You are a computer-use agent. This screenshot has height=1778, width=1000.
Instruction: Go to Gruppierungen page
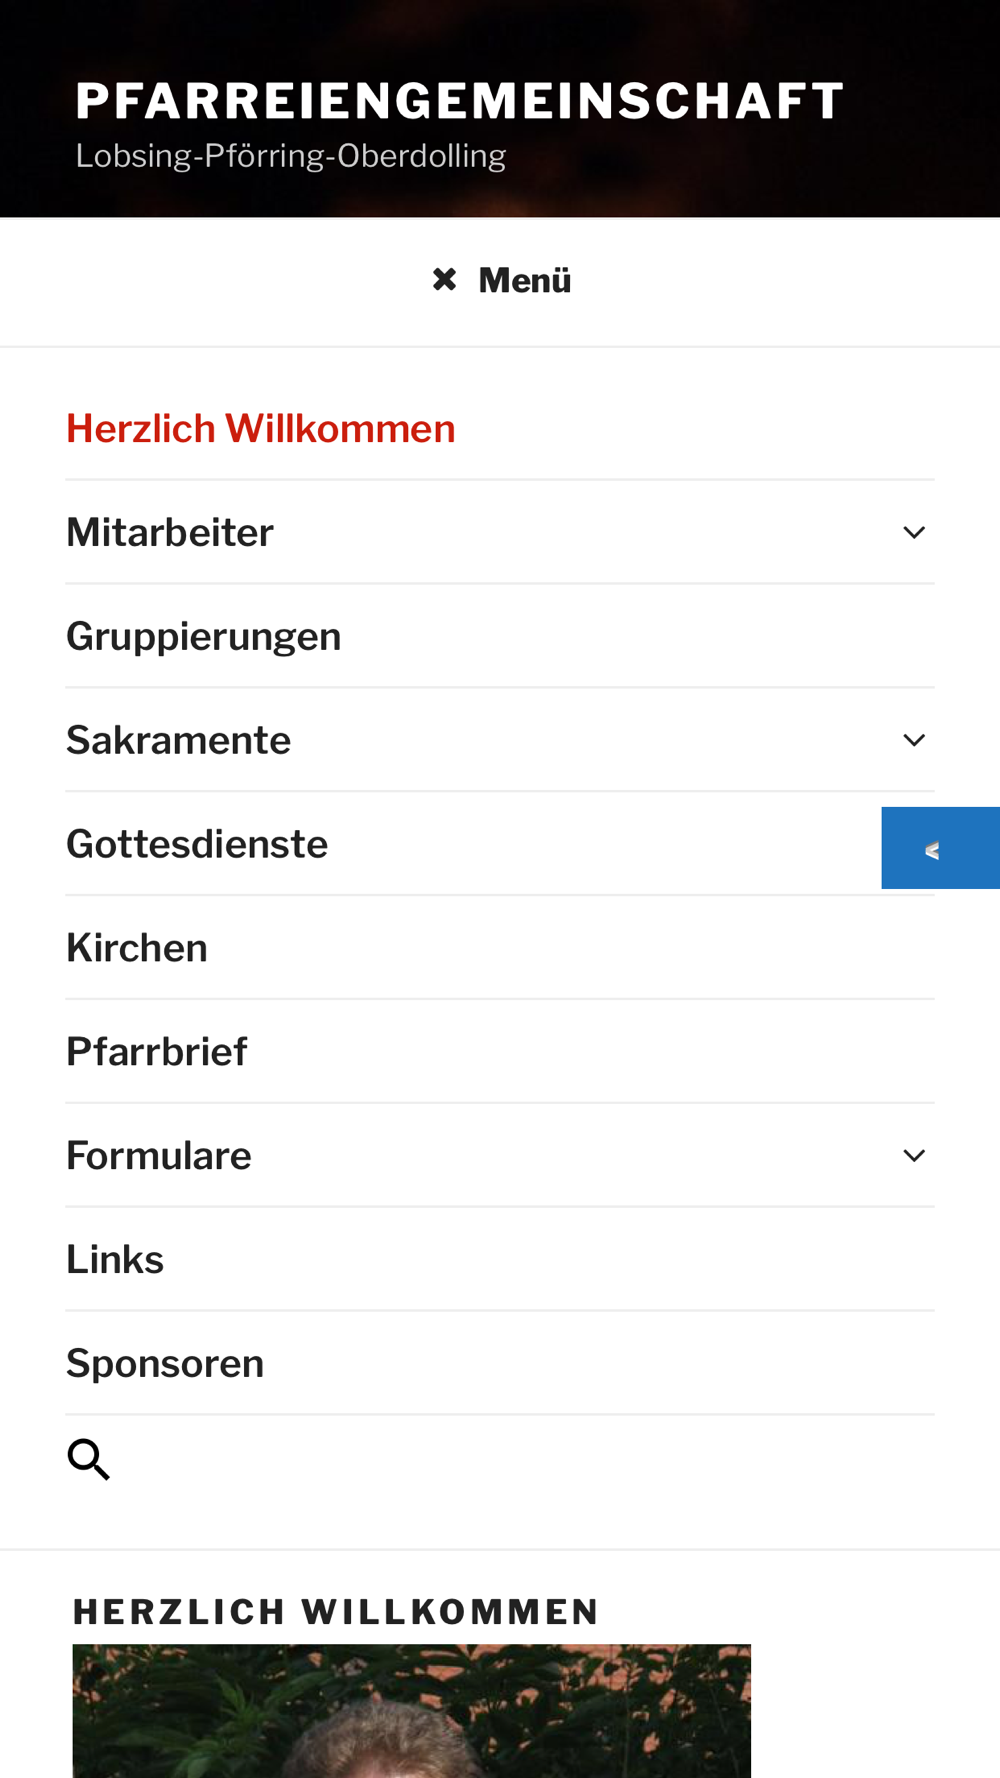coord(204,637)
